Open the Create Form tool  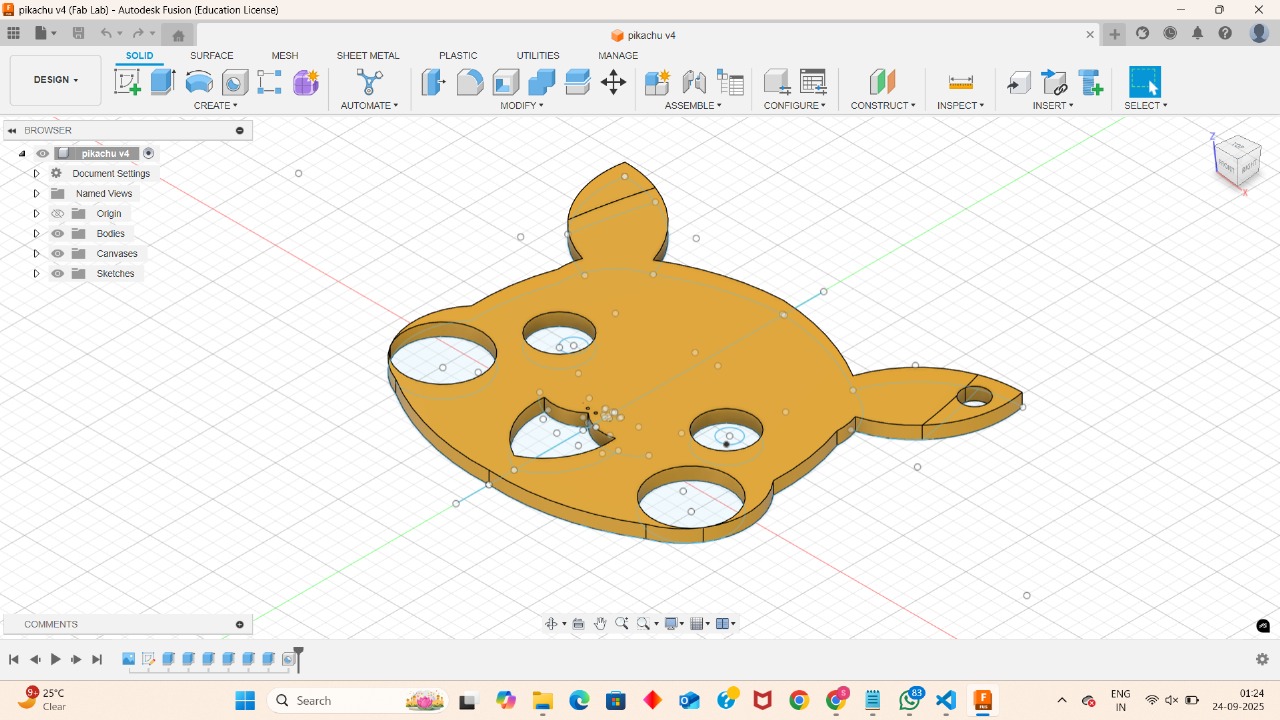tap(305, 83)
